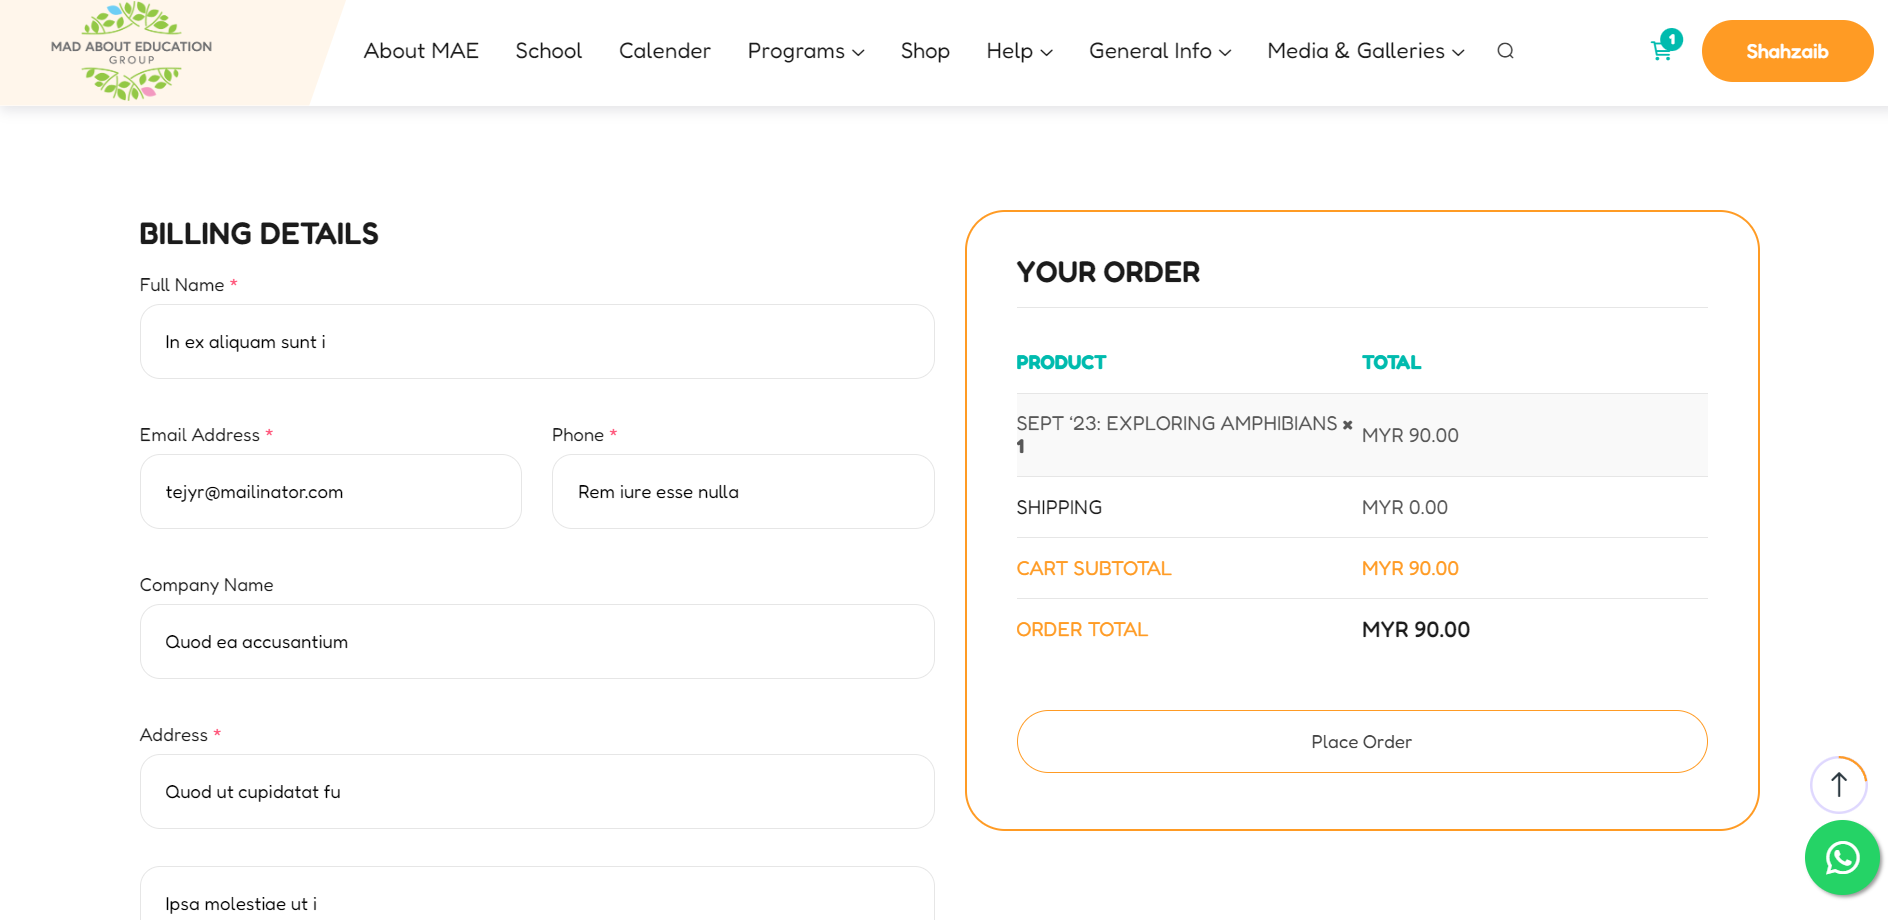The image size is (1888, 920).
Task: Go to About MAE page
Action: (421, 51)
